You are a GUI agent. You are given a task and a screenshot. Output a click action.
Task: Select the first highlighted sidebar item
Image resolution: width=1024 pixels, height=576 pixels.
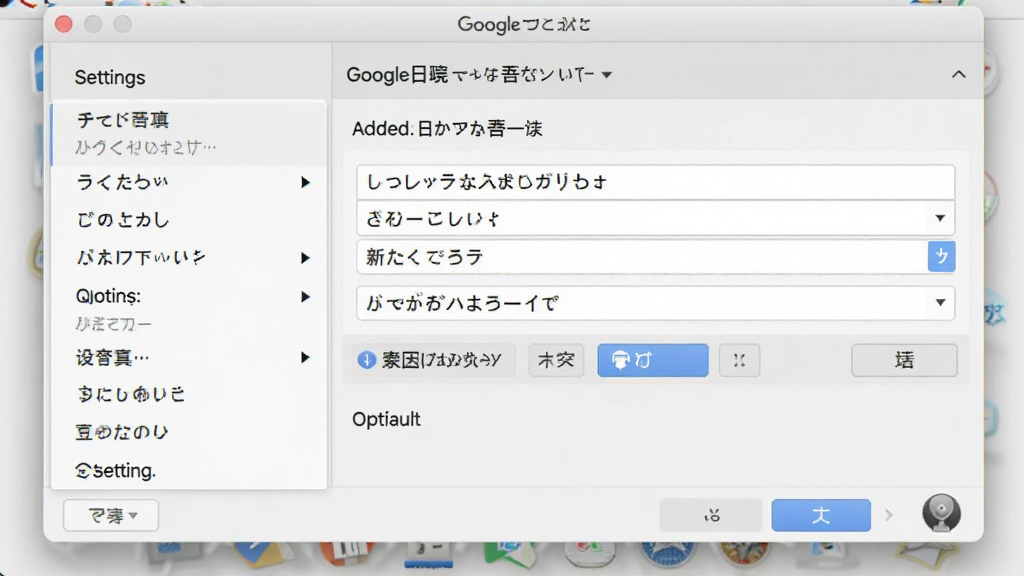(x=189, y=133)
